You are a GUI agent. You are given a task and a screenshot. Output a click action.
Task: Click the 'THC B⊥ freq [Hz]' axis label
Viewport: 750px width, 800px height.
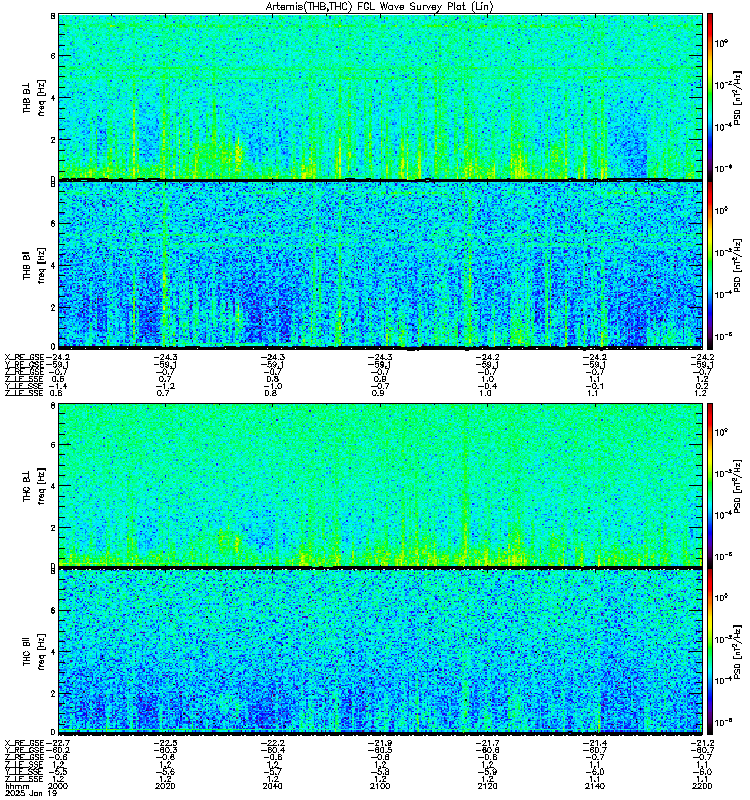(x=34, y=486)
